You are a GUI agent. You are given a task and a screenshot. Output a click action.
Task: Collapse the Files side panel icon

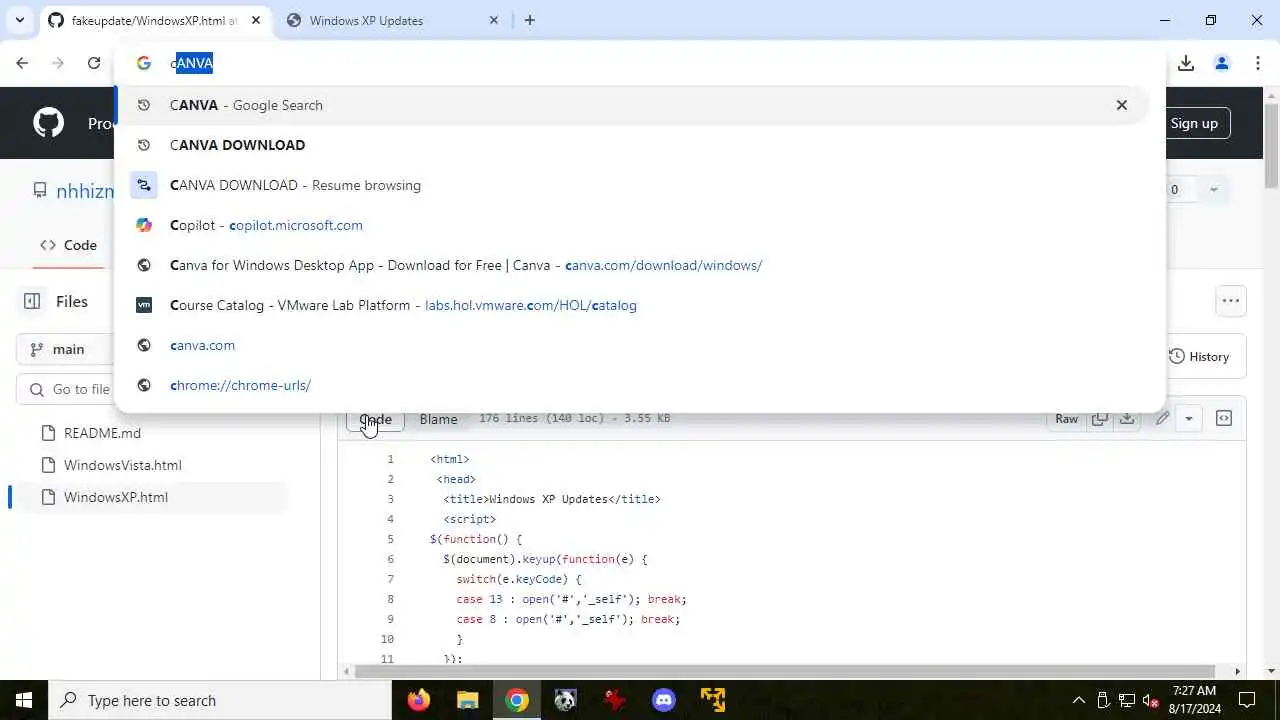click(32, 301)
